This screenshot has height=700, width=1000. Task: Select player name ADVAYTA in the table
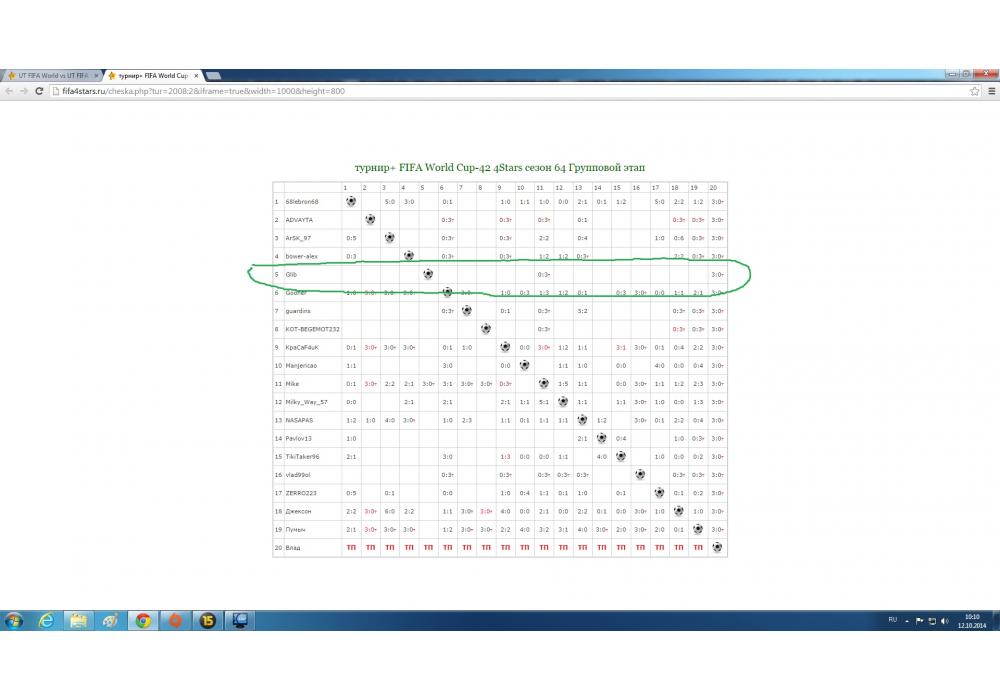299,219
